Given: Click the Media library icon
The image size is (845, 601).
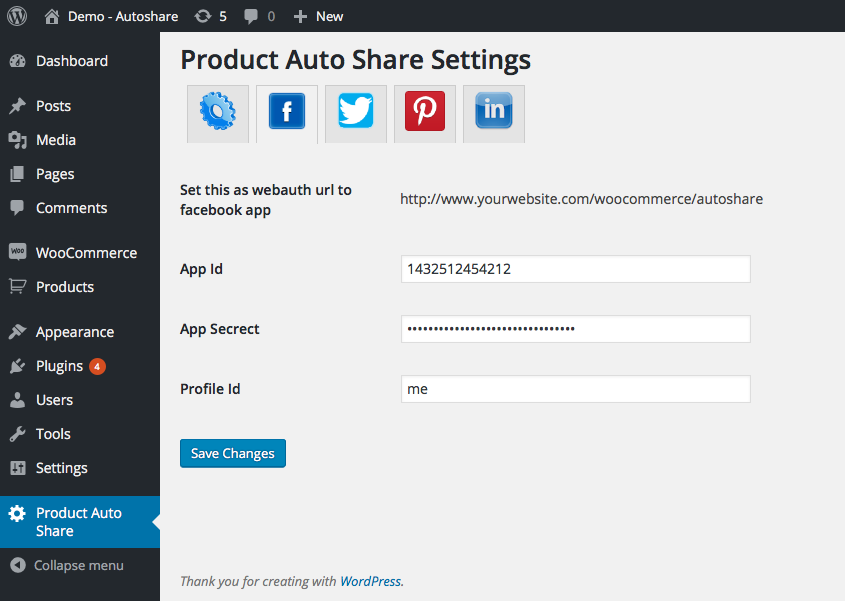Looking at the screenshot, I should click(17, 140).
